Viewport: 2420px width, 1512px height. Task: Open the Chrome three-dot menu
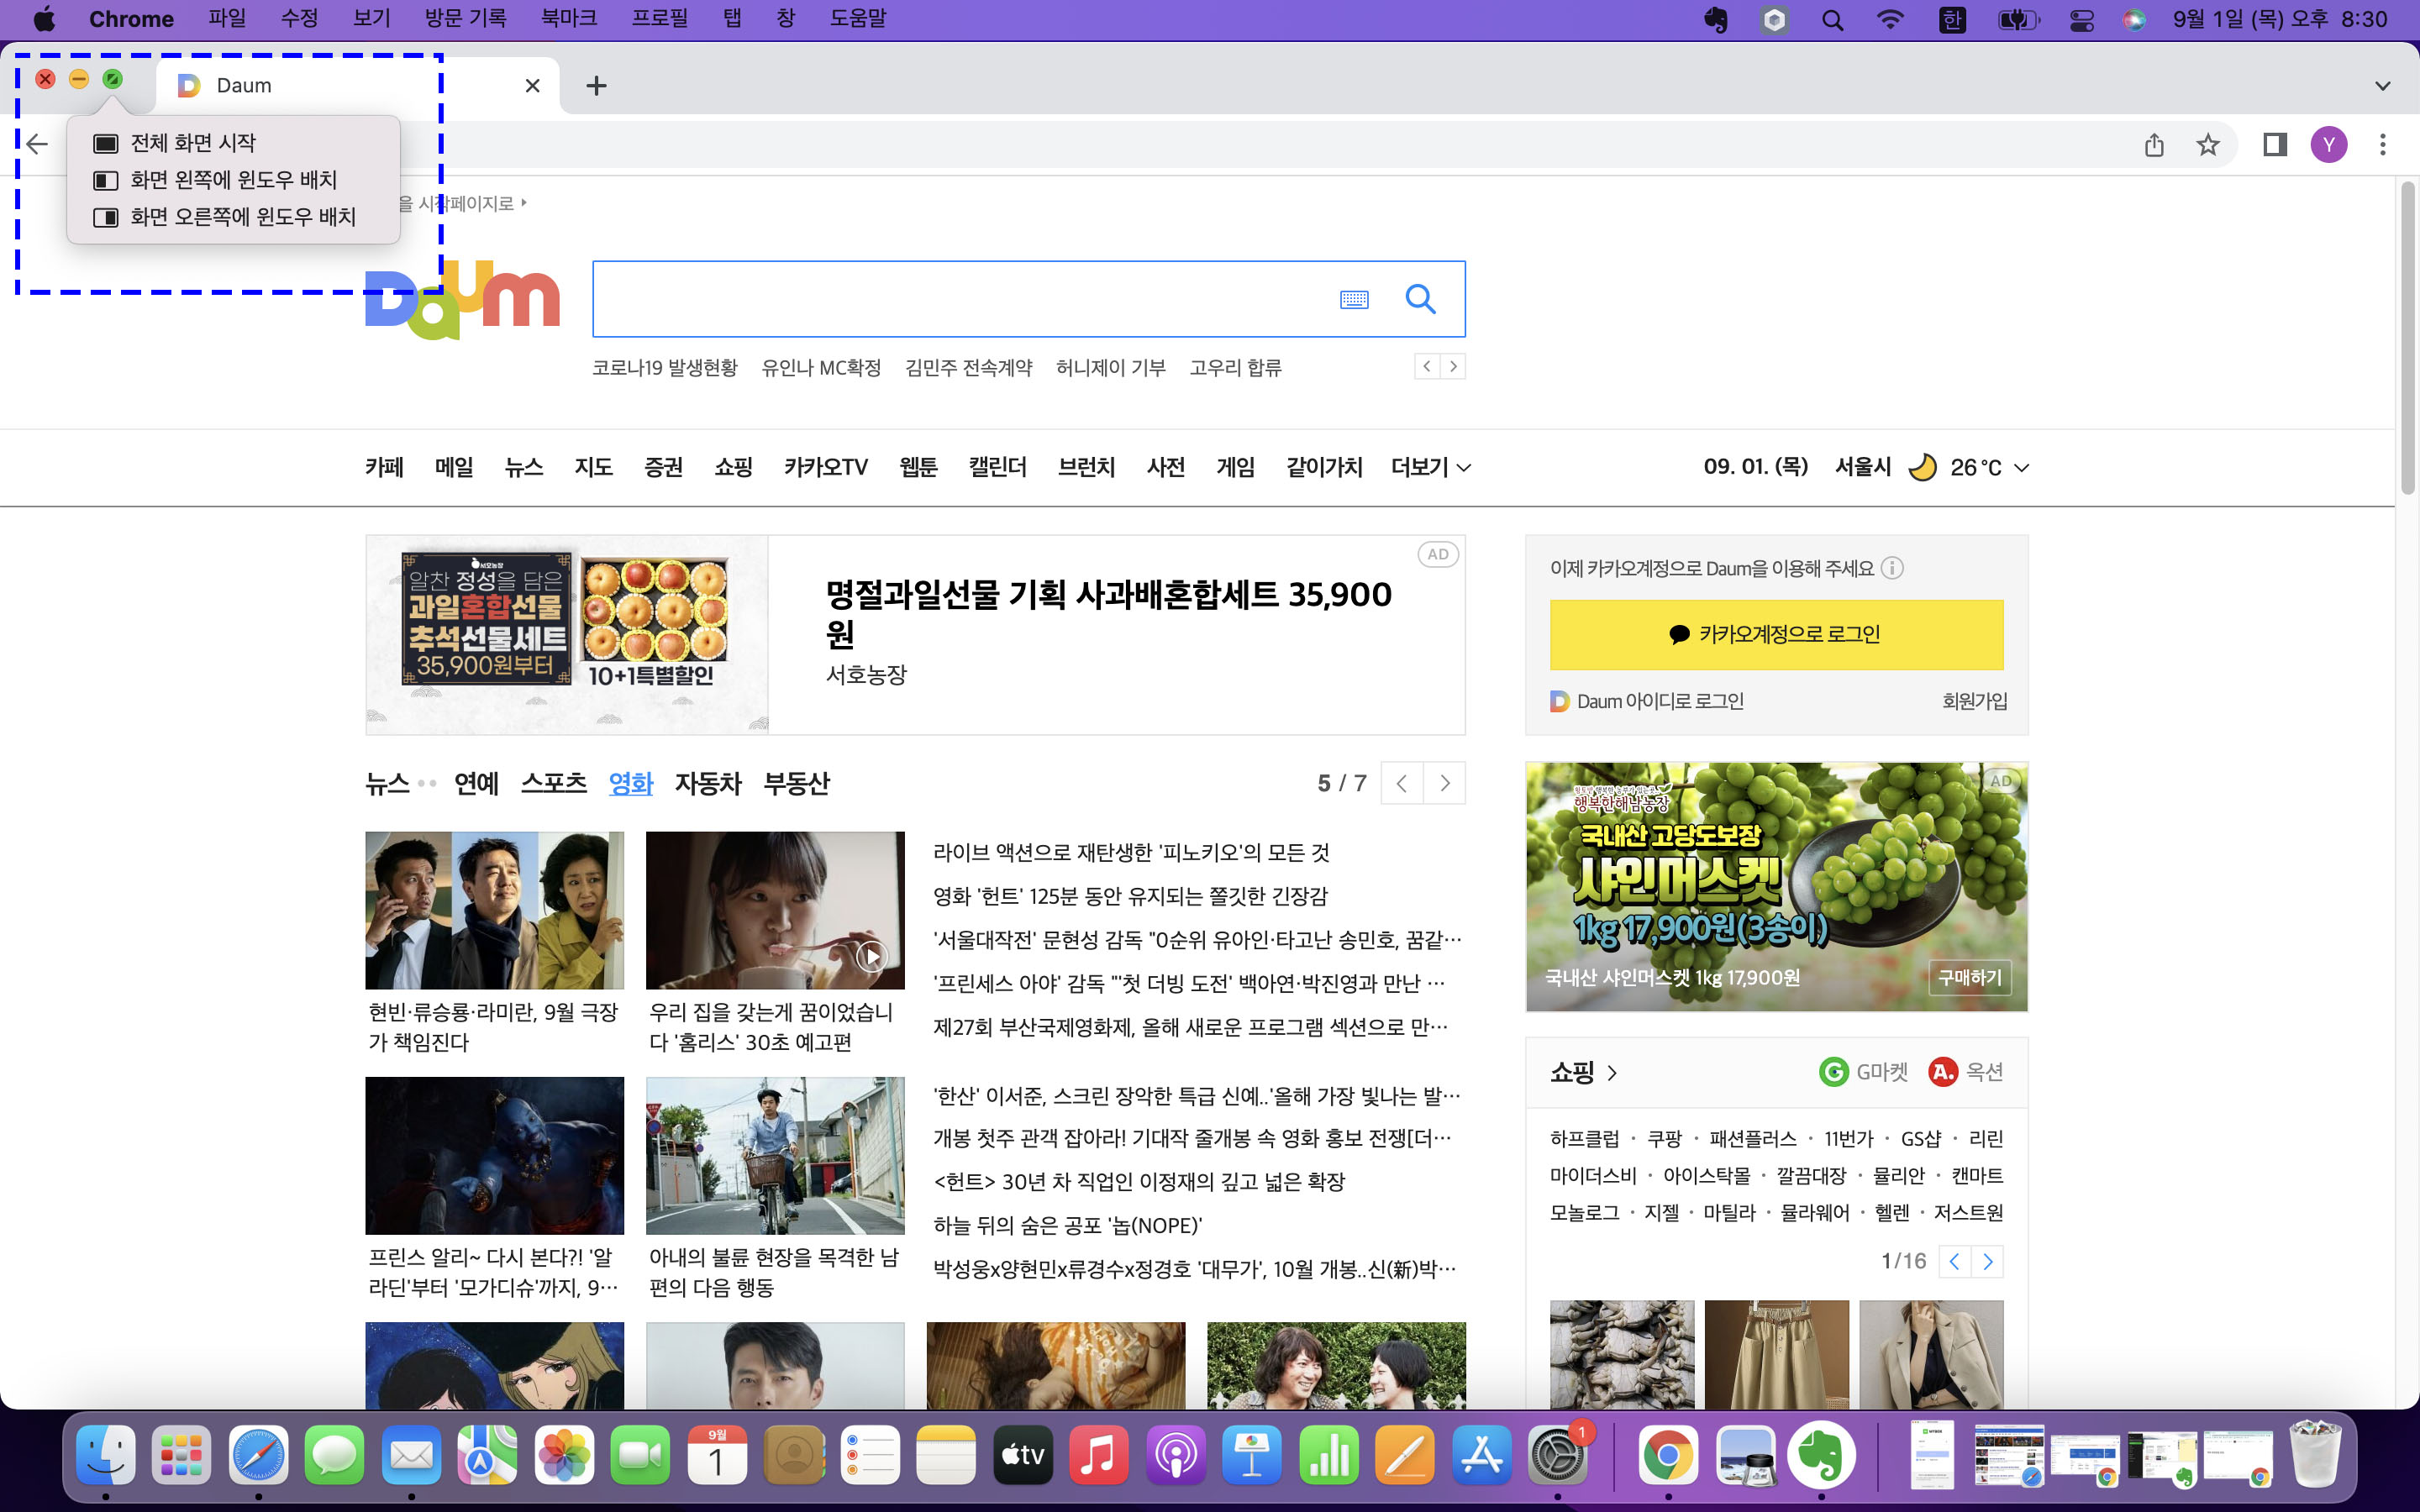pos(2382,145)
